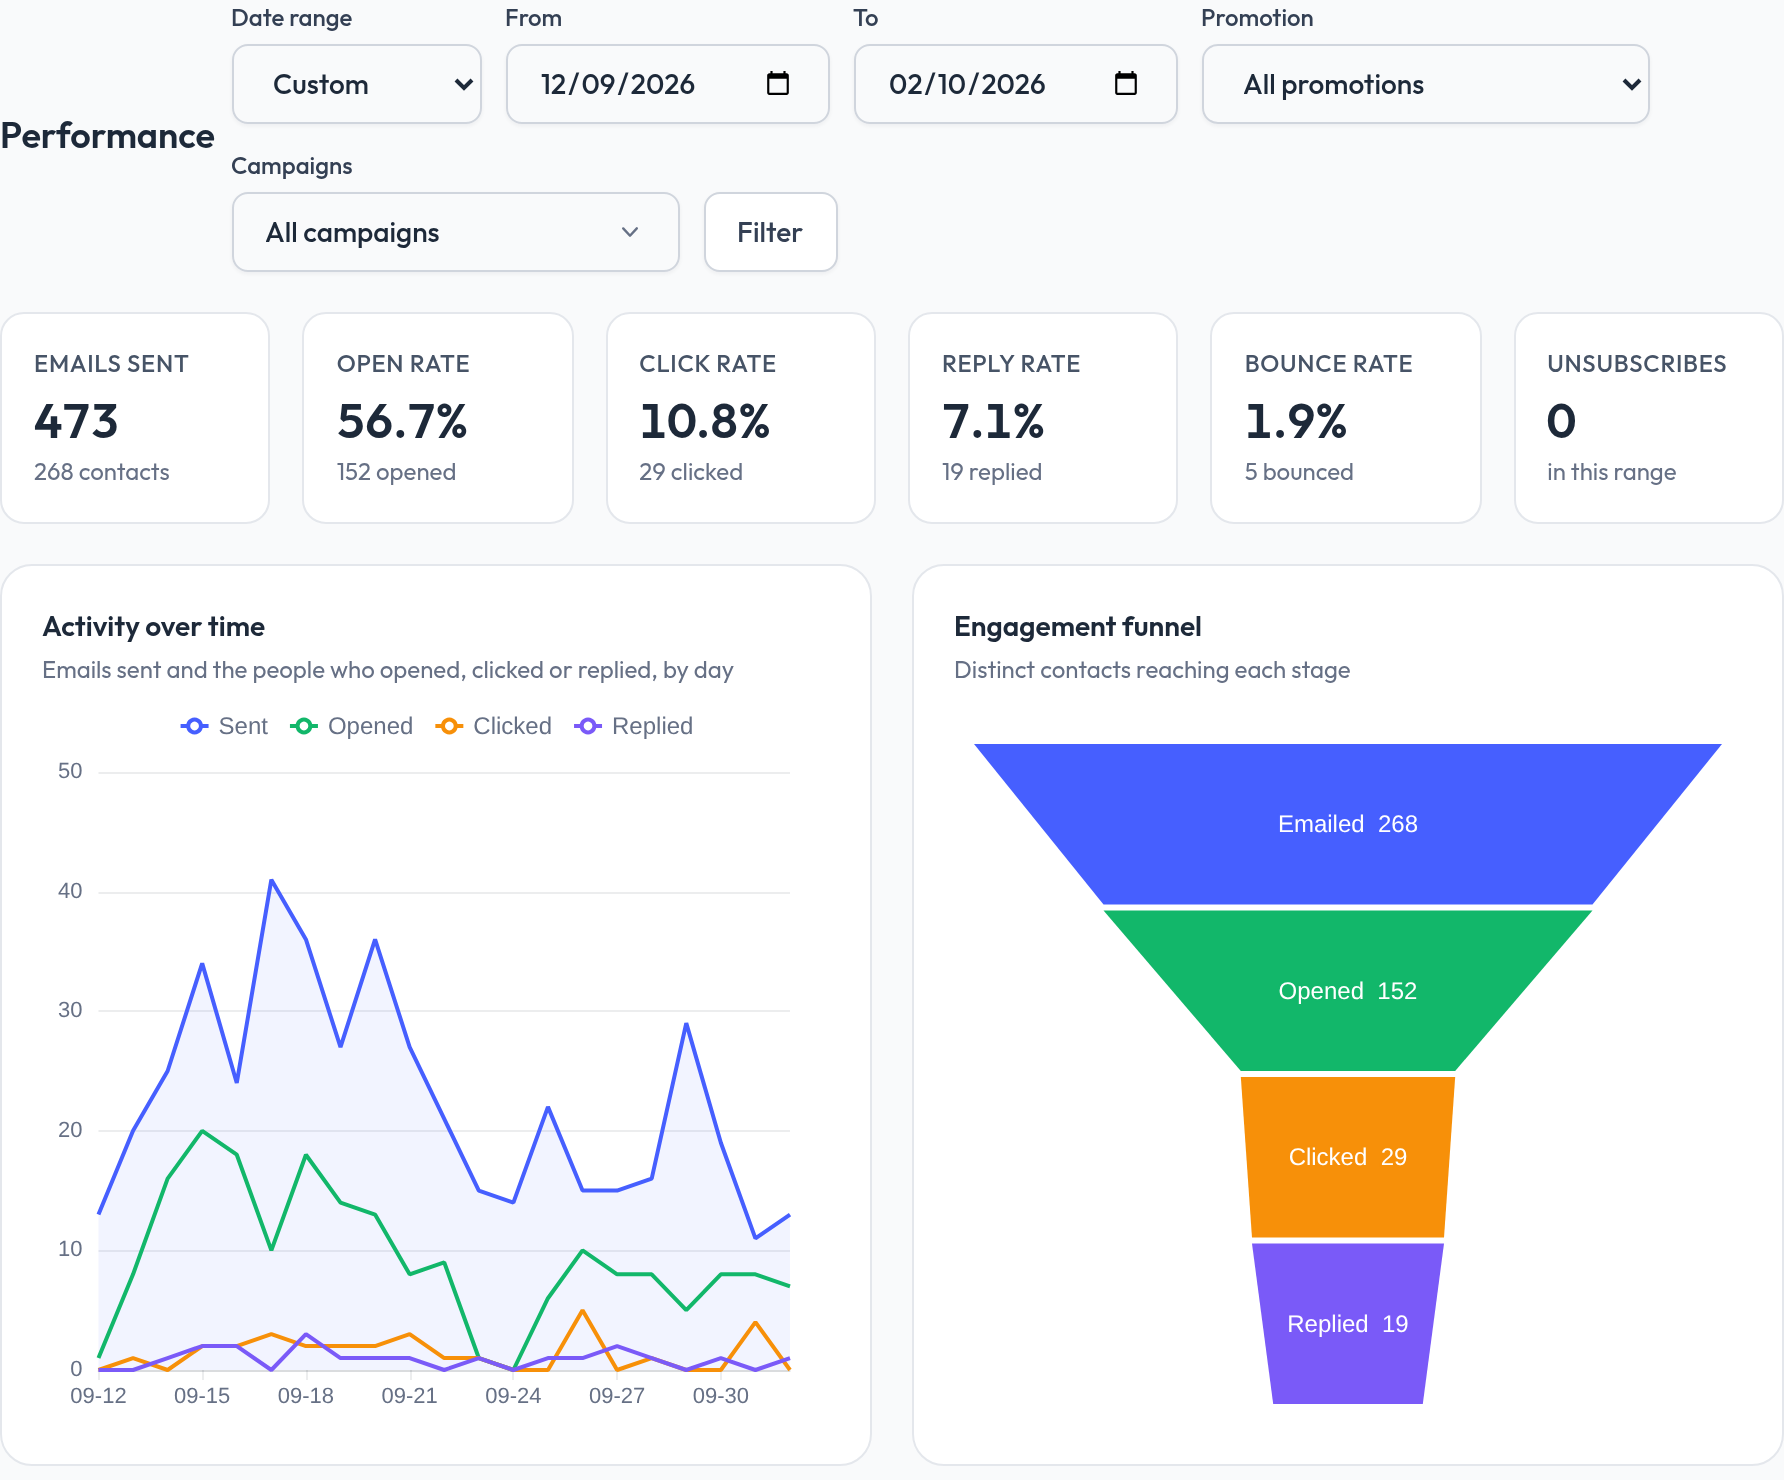Click the green Opened 152 funnel segment
Image resolution: width=1784 pixels, height=1480 pixels.
(x=1348, y=991)
